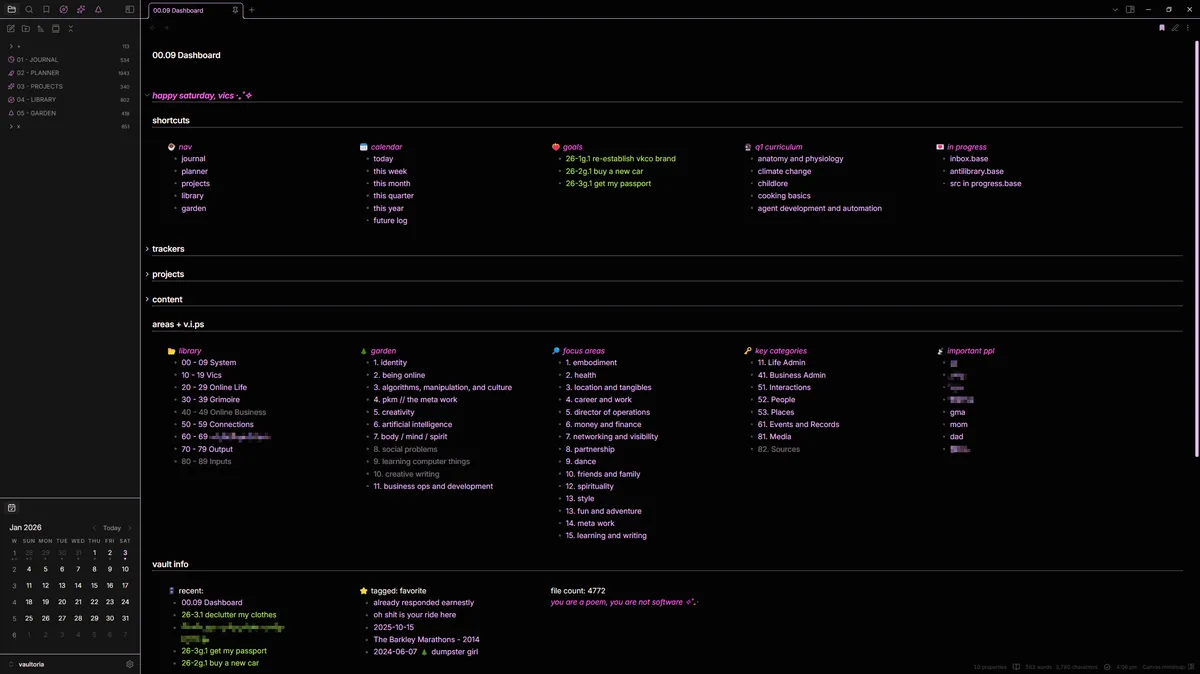Switch to editing view with the pencil icon
This screenshot has width=1200, height=674.
click(x=1175, y=28)
